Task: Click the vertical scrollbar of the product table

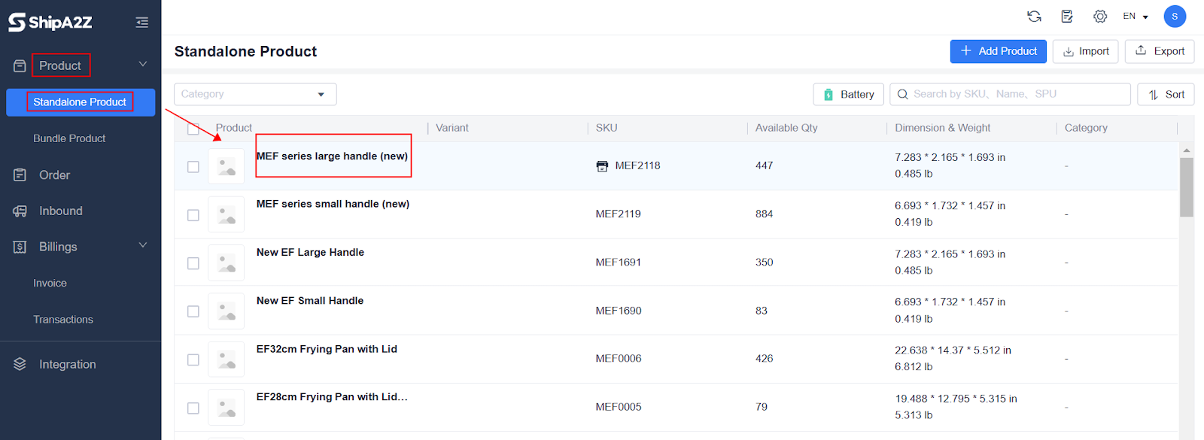Action: [1186, 190]
